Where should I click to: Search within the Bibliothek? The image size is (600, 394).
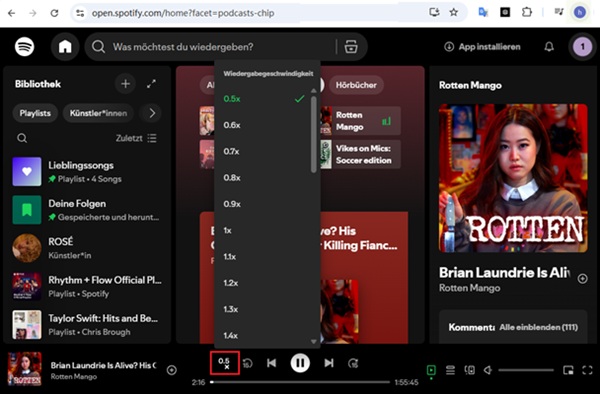click(x=22, y=138)
